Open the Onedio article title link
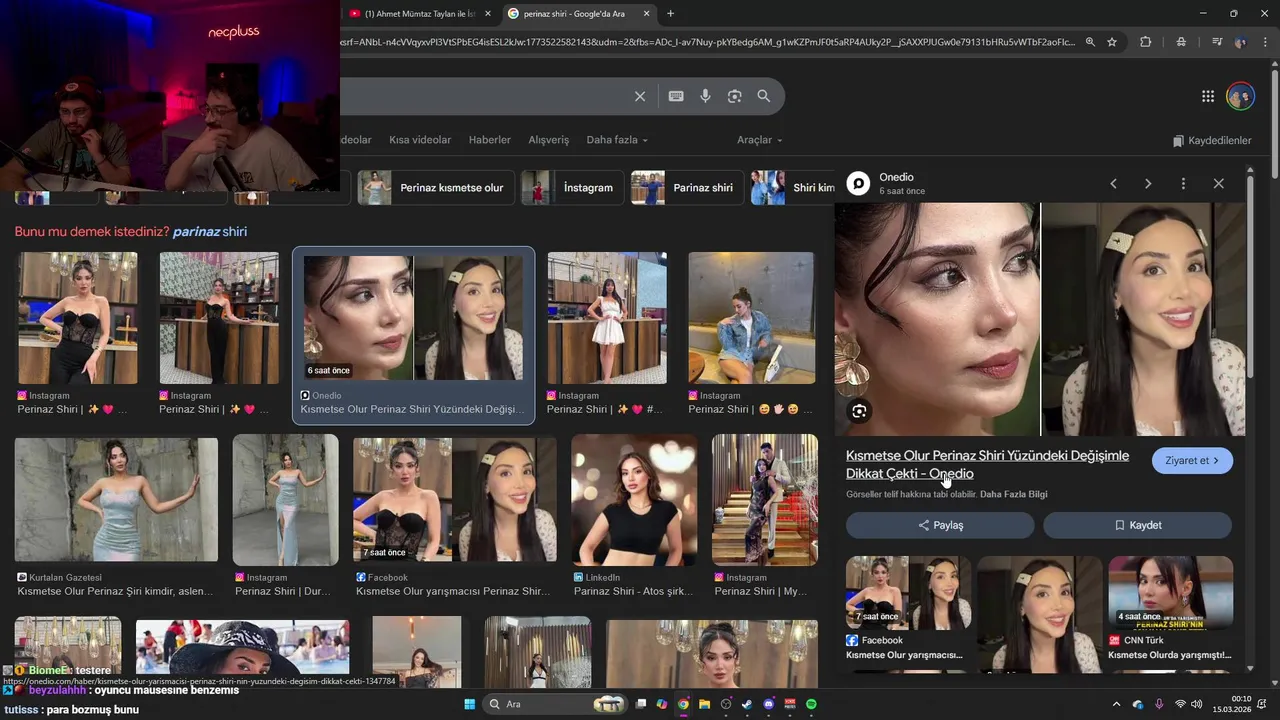Viewport: 1280px width, 720px height. [x=987, y=464]
